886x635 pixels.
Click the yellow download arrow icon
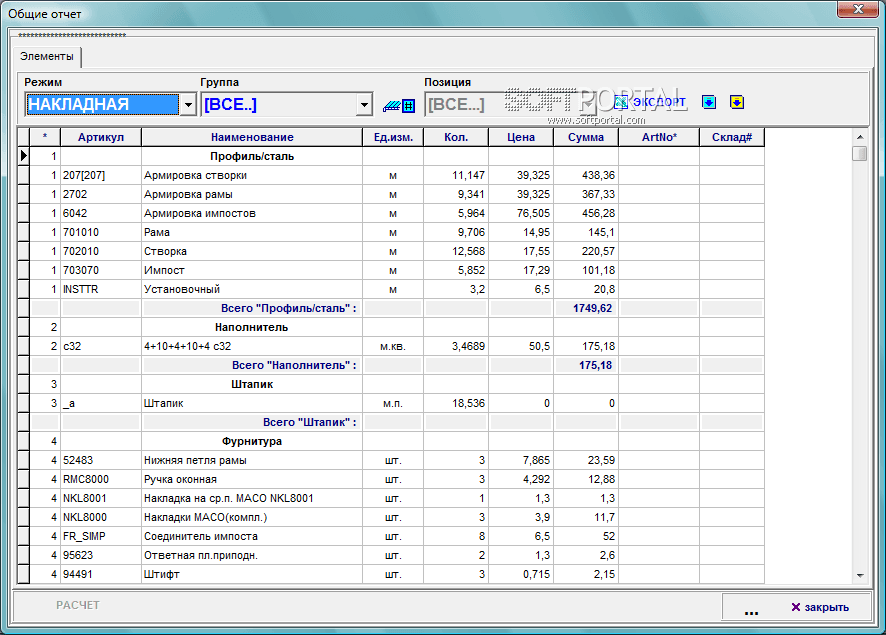click(x=737, y=102)
